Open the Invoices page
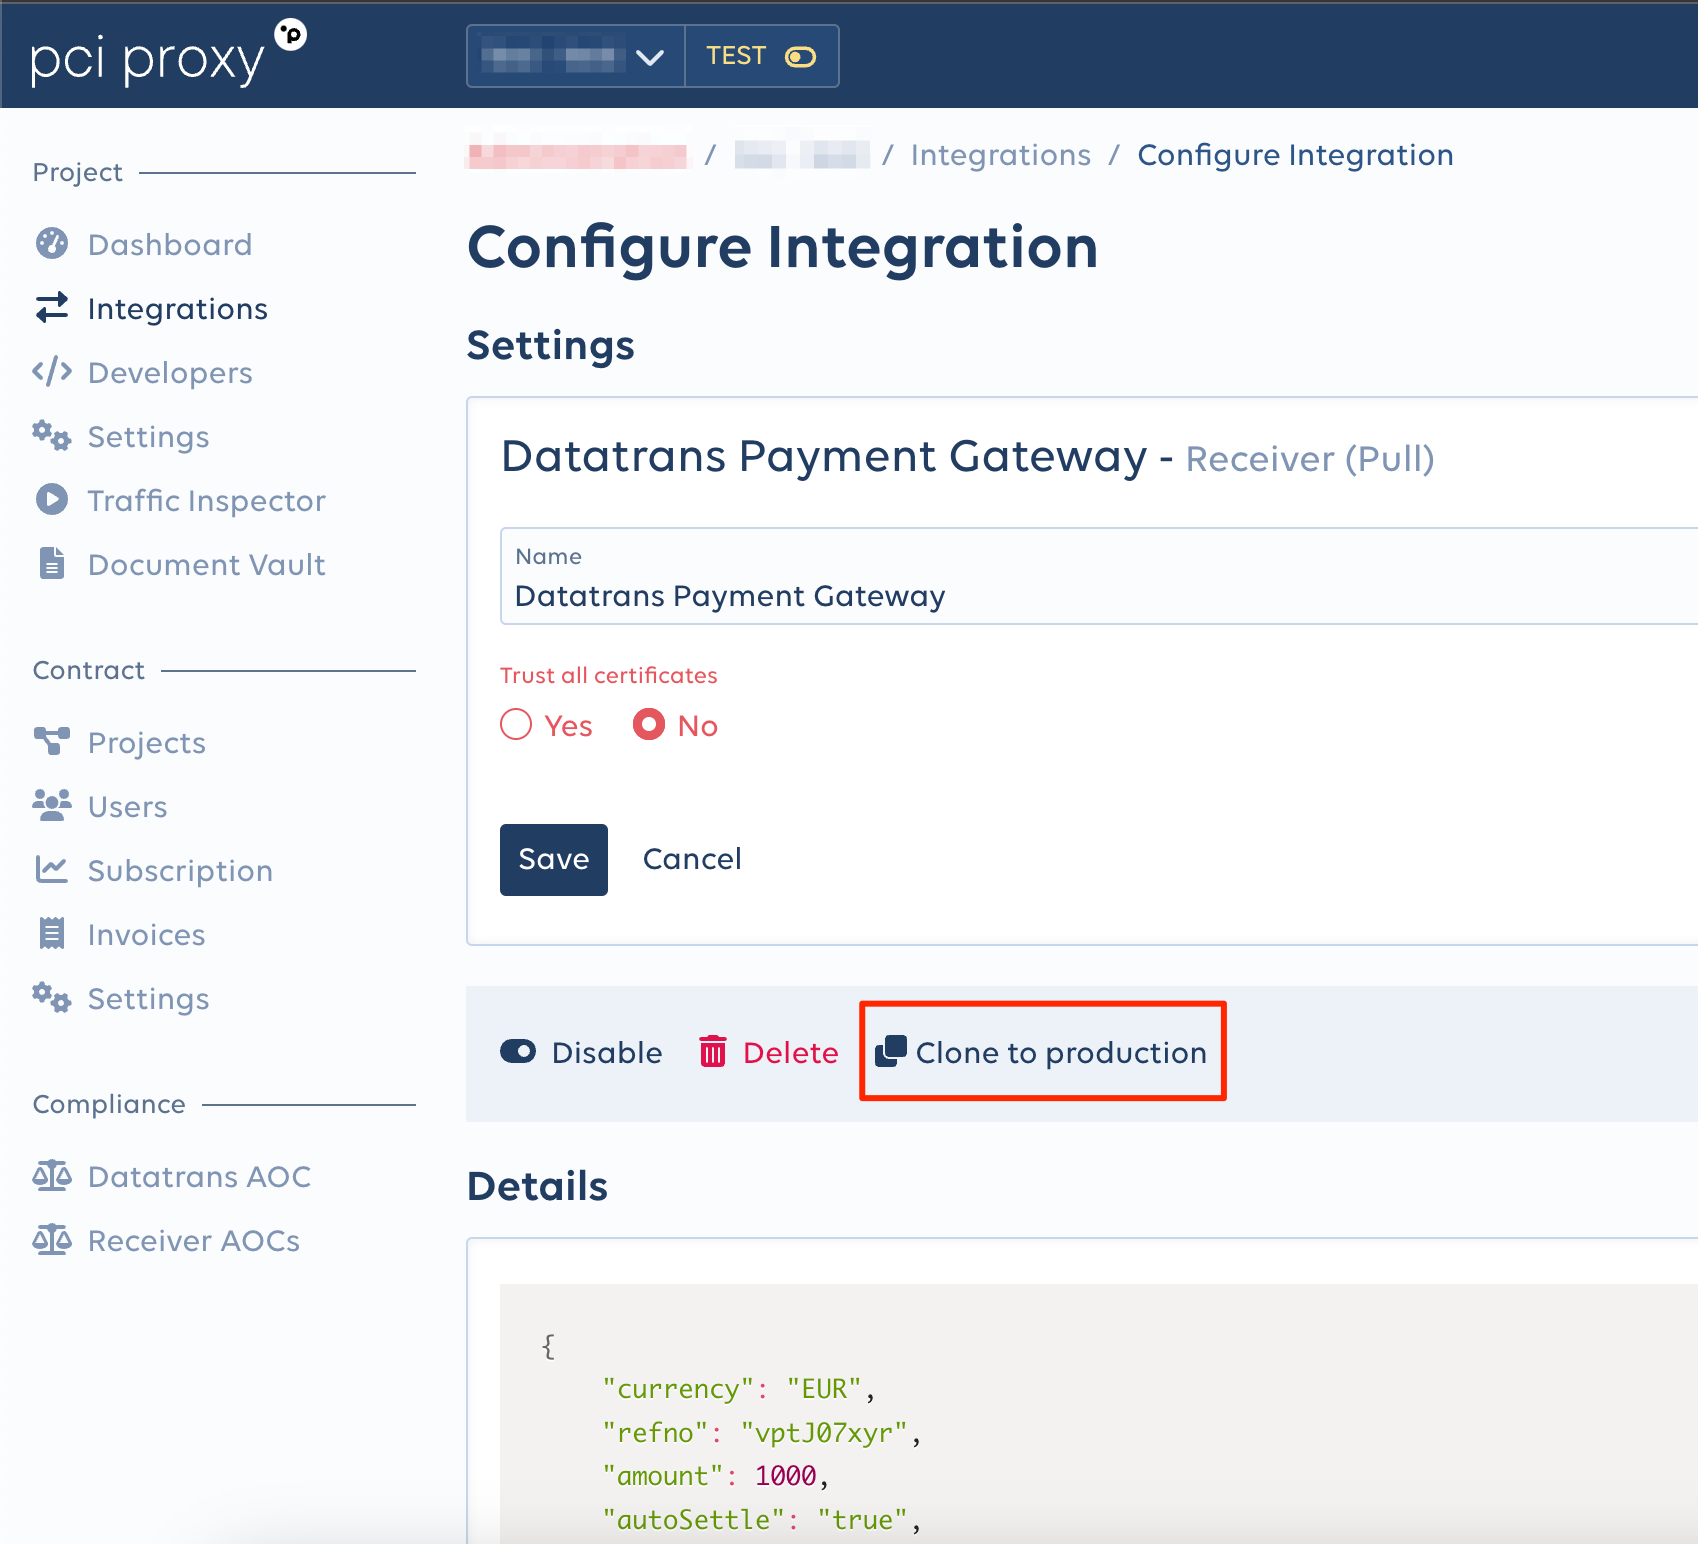Viewport: 1698px width, 1544px height. [147, 934]
